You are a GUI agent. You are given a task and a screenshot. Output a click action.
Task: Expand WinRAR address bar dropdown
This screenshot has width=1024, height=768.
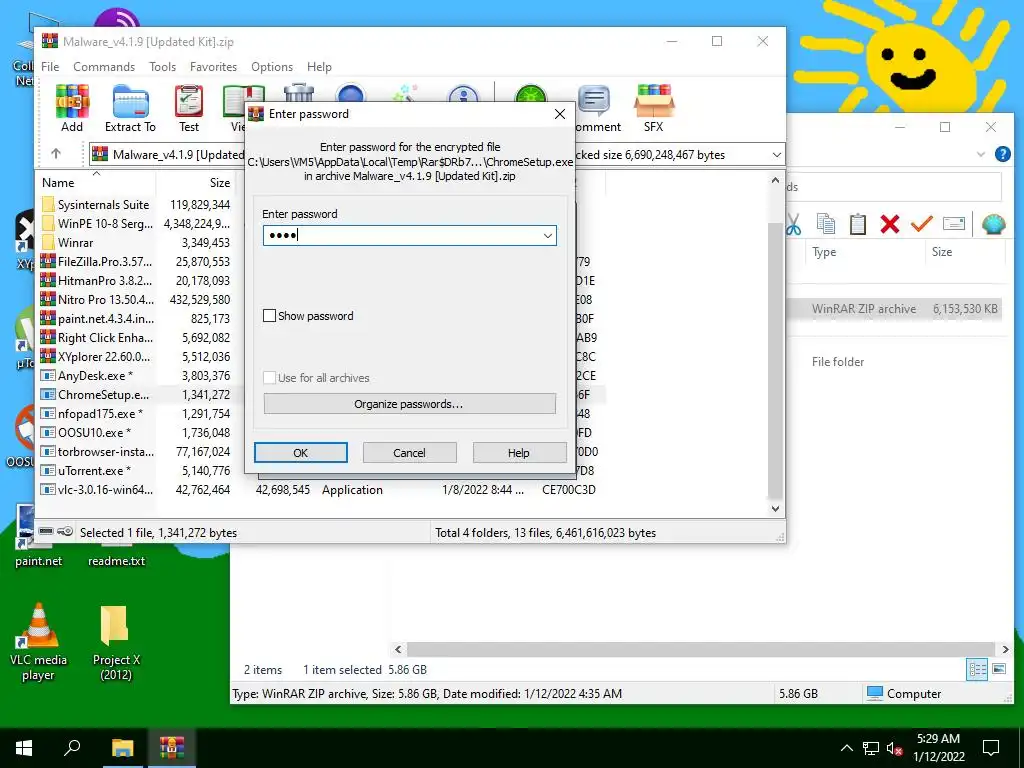tap(776, 155)
